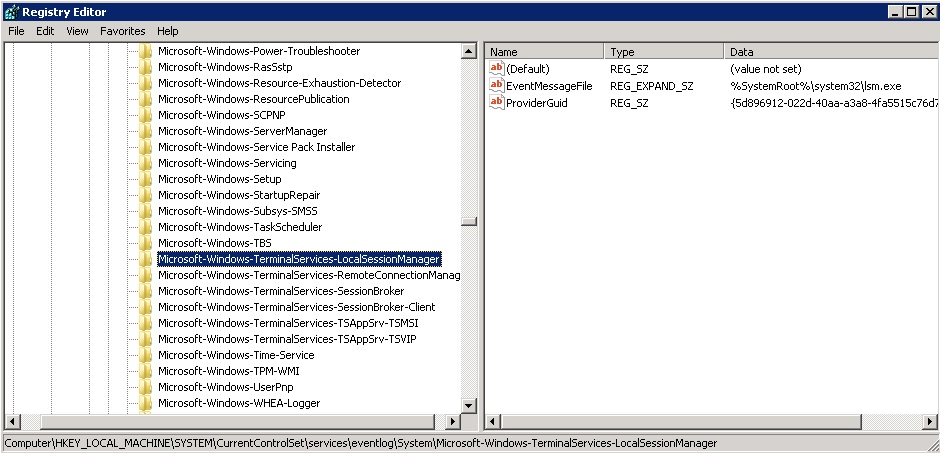
Task: Click folder icon of Microsoft-Windows-TaskScheduler
Action: [x=145, y=227]
